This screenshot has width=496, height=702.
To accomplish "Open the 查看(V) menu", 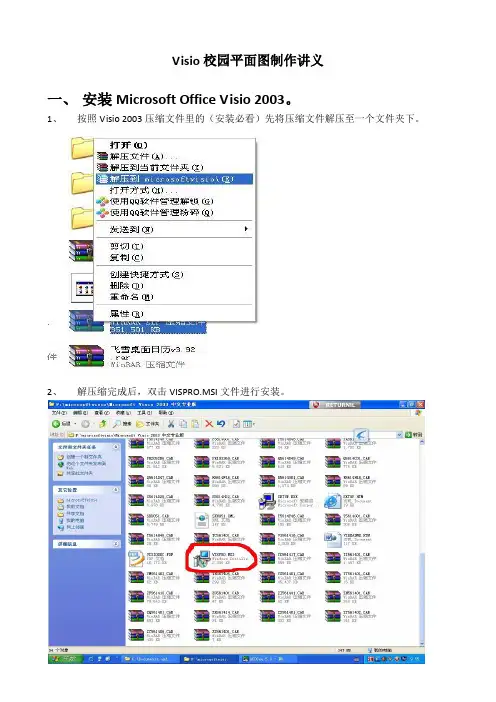I will [102, 412].
